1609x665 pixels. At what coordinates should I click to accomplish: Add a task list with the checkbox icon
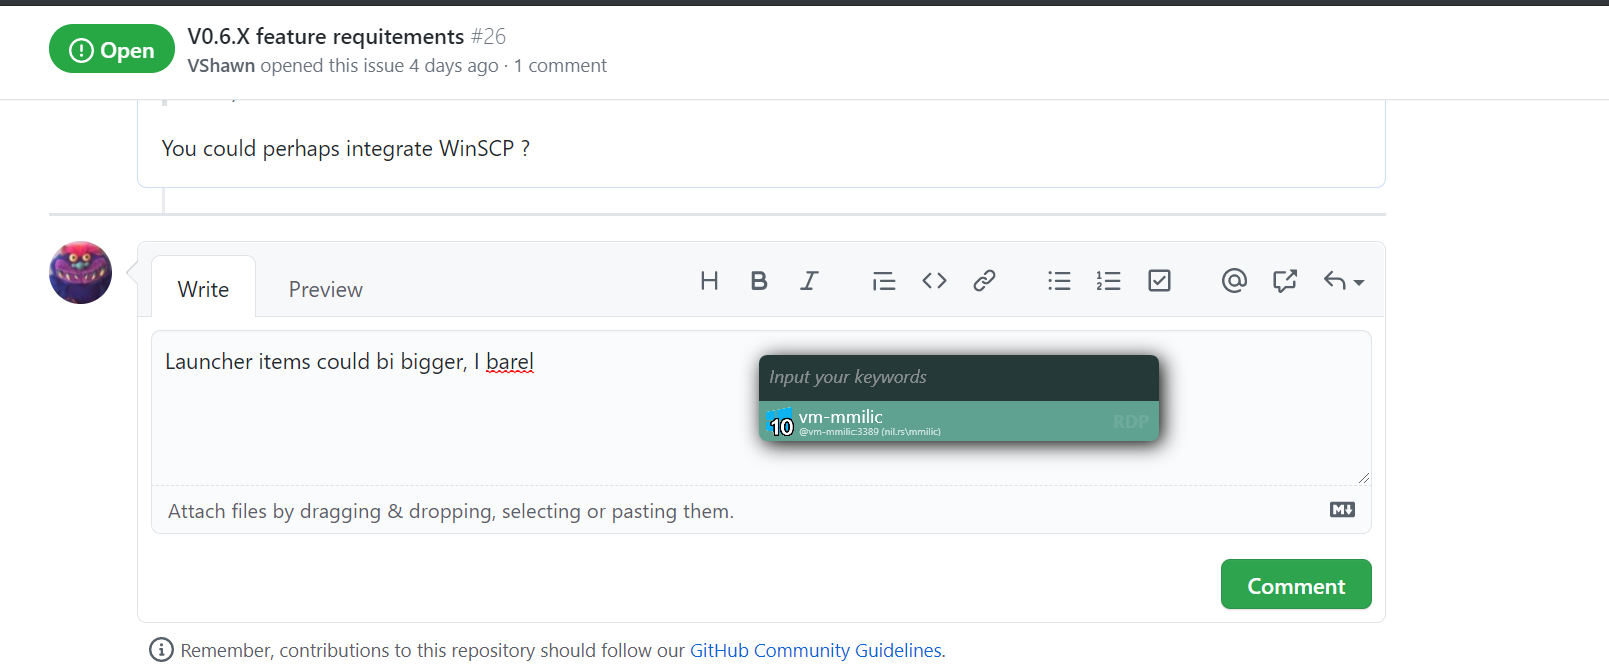pyautogui.click(x=1159, y=281)
